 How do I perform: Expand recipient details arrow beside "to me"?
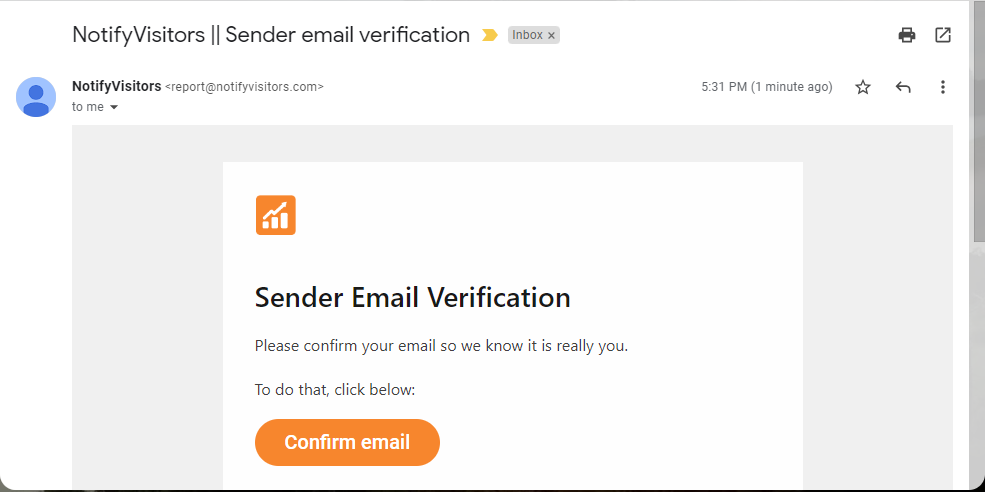[x=114, y=107]
